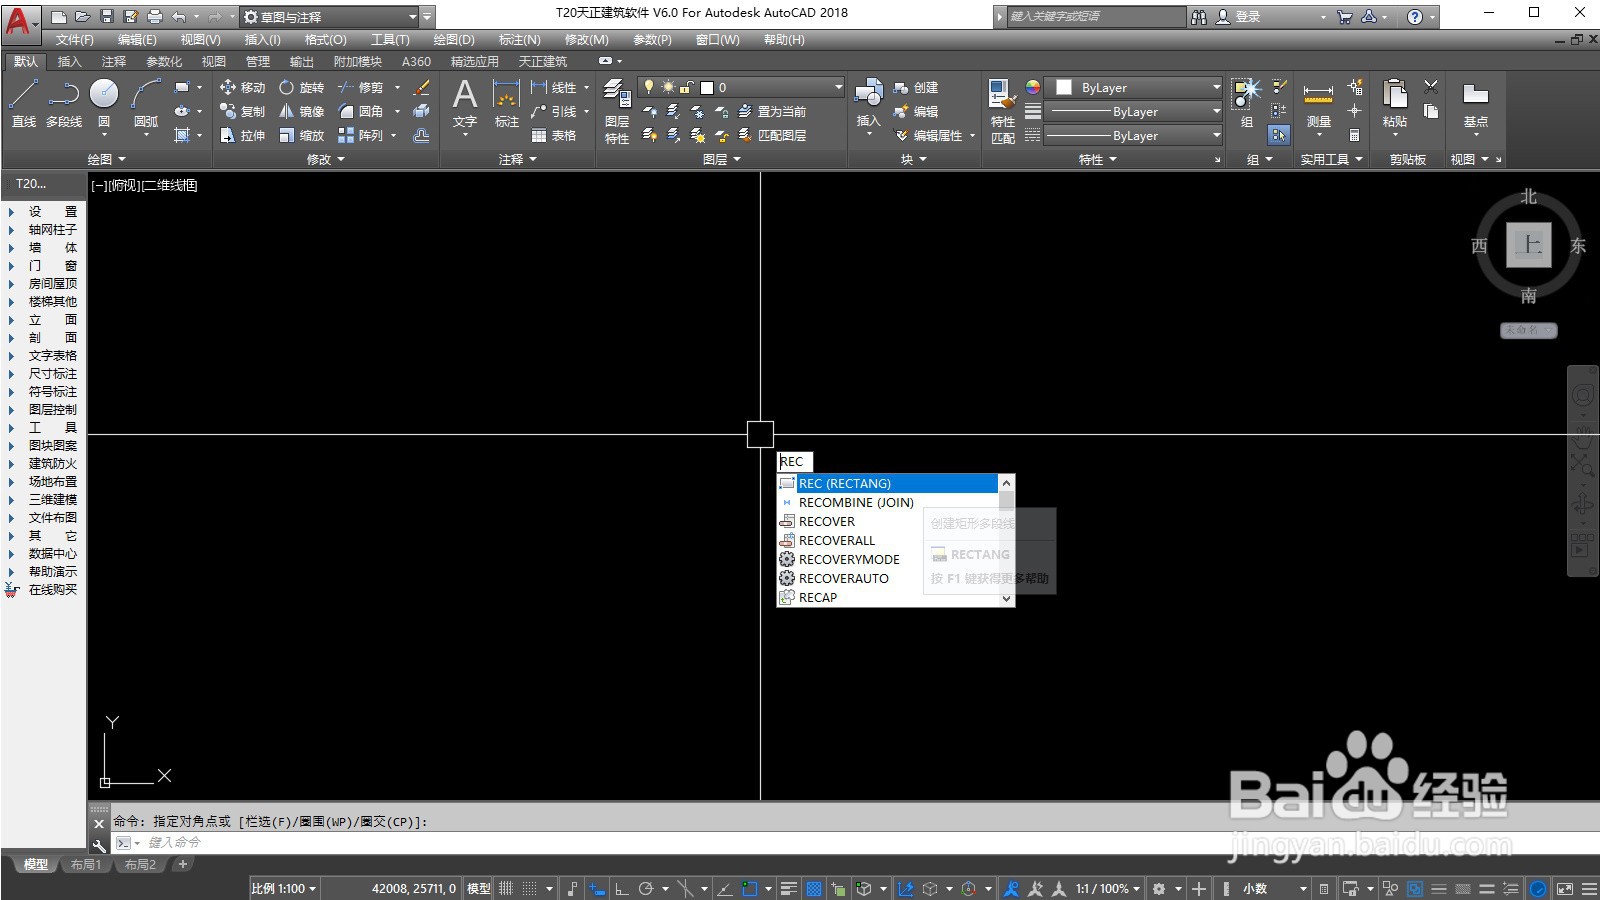Open the linetype ByLayer dropdown

point(1133,136)
